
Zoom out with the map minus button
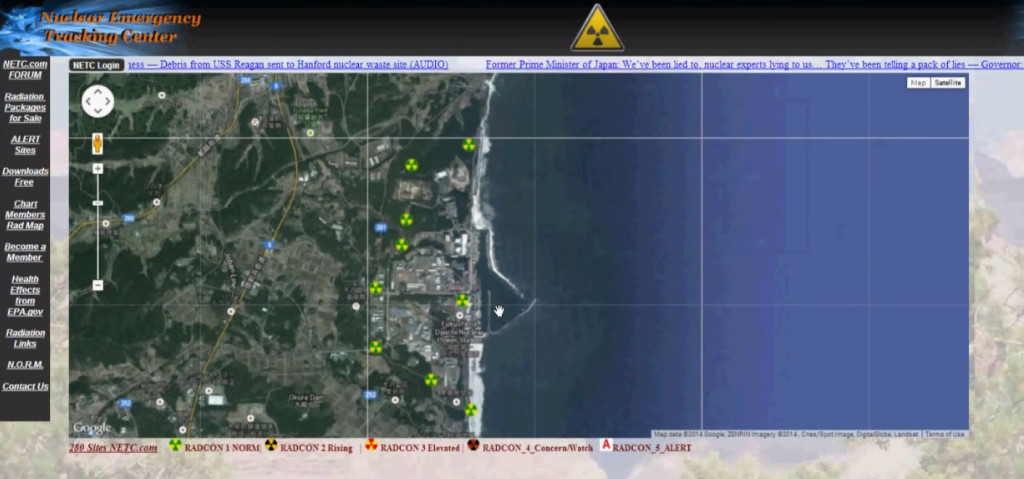pos(98,285)
